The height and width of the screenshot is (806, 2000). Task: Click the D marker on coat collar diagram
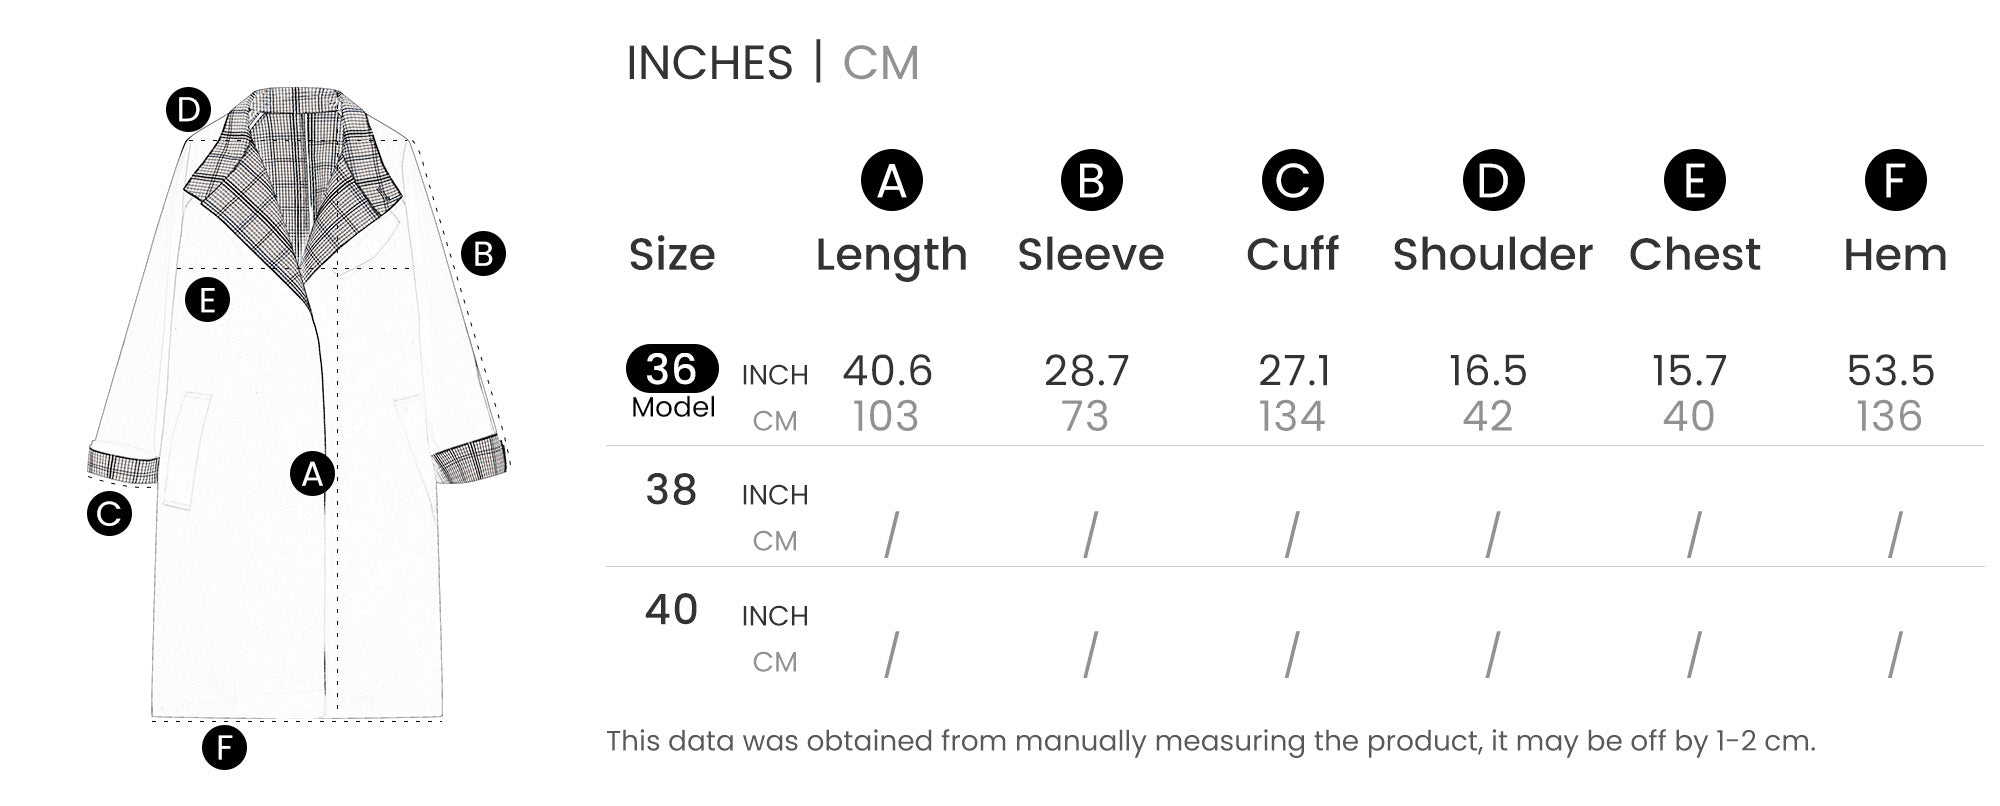[x=188, y=110]
